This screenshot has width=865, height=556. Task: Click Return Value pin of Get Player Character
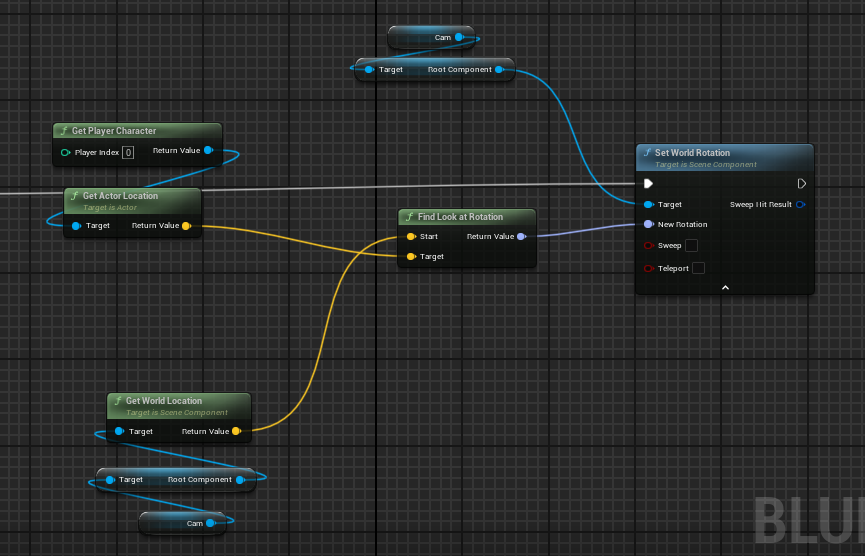coord(209,150)
